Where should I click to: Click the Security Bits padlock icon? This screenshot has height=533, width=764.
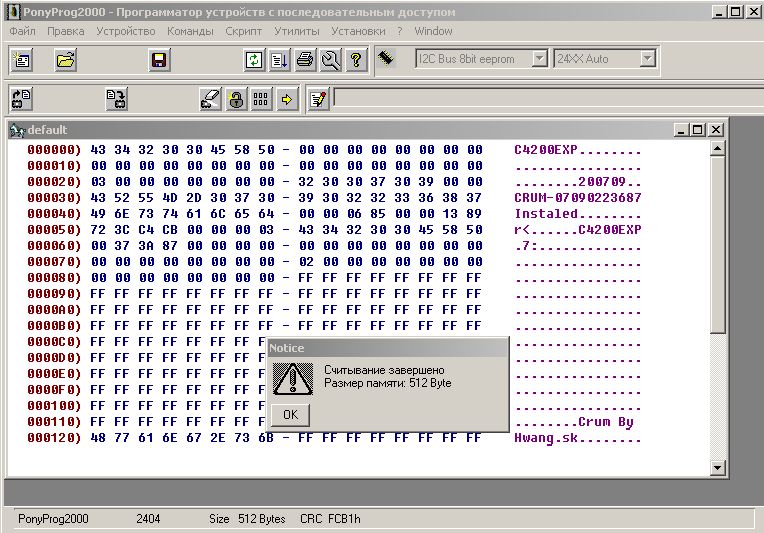point(236,99)
